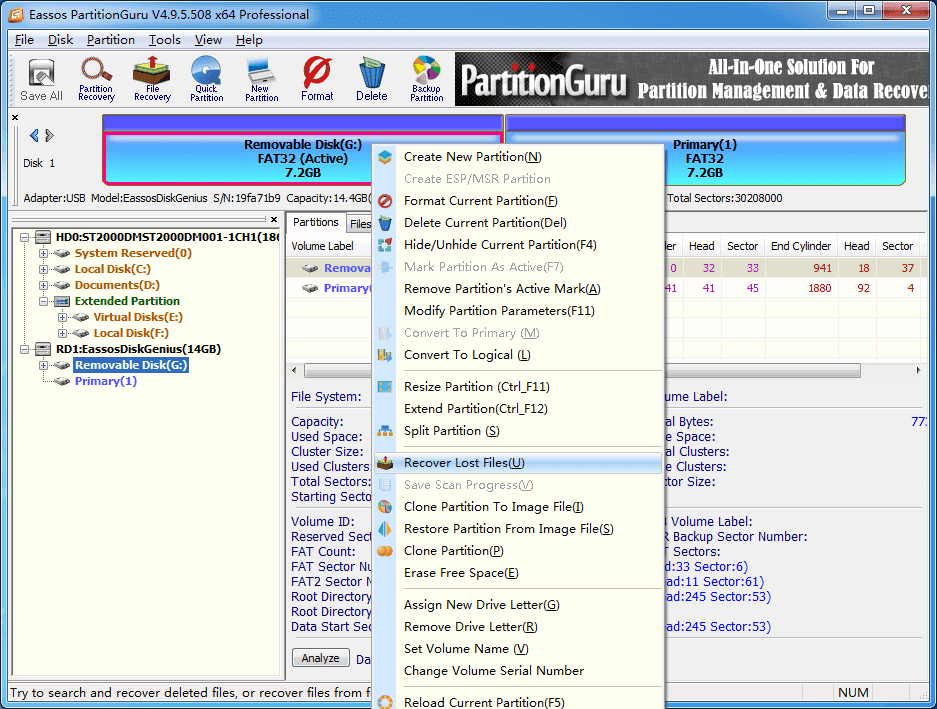Open the Backup Partition tool
The image size is (937, 709).
pos(427,80)
